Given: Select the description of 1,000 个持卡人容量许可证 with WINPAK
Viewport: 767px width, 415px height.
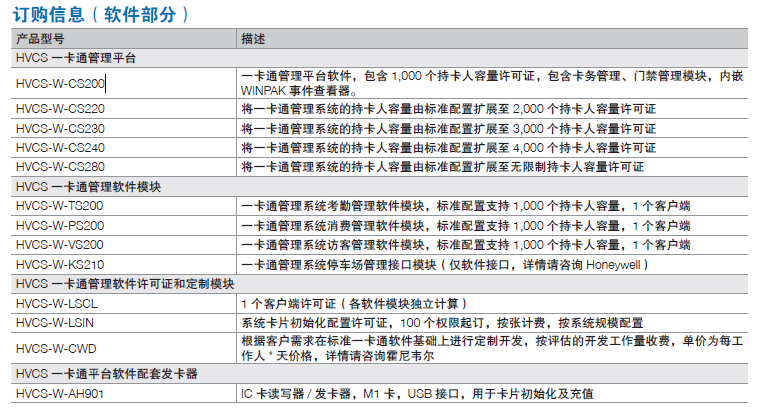Looking at the screenshot, I should coord(492,83).
